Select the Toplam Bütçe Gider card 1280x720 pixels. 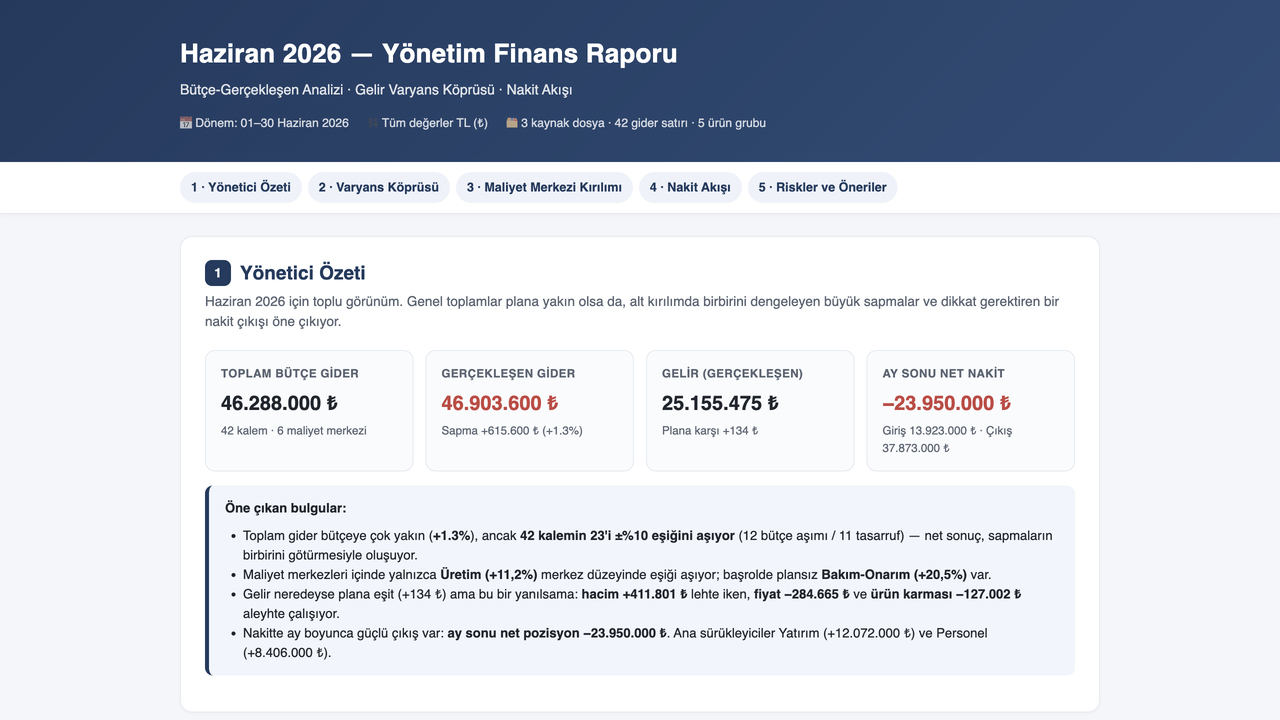309,410
